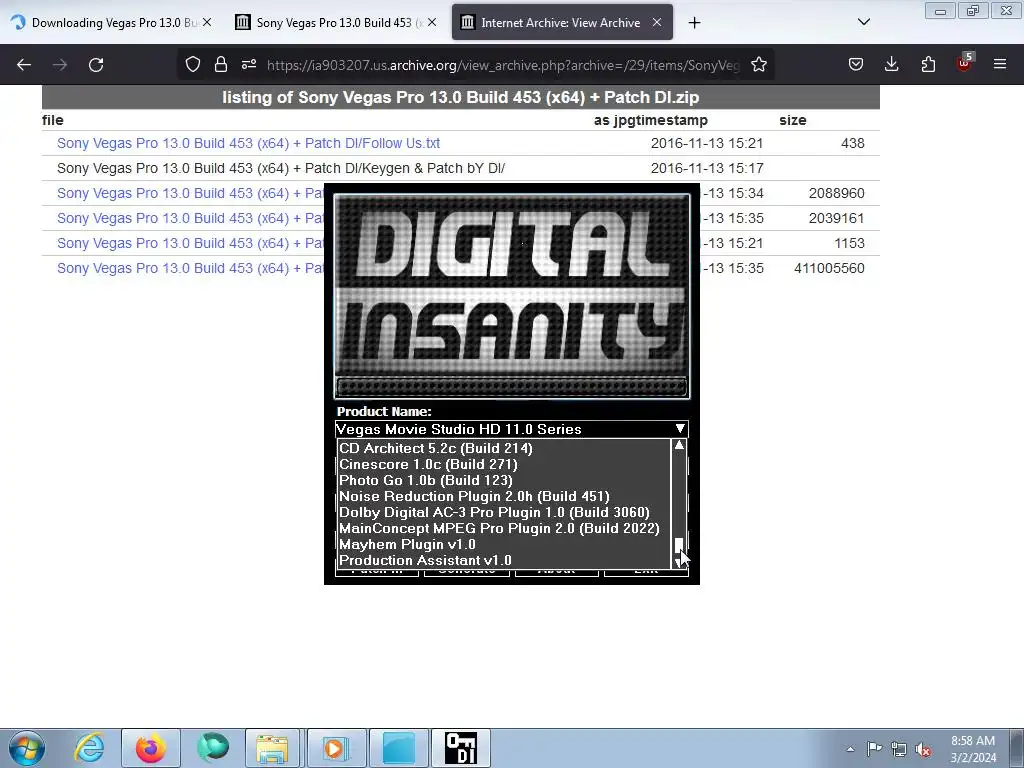Viewport: 1024px width, 768px height.
Task: Close the Sony Vegas Pro Build 453 tab
Action: (432, 22)
